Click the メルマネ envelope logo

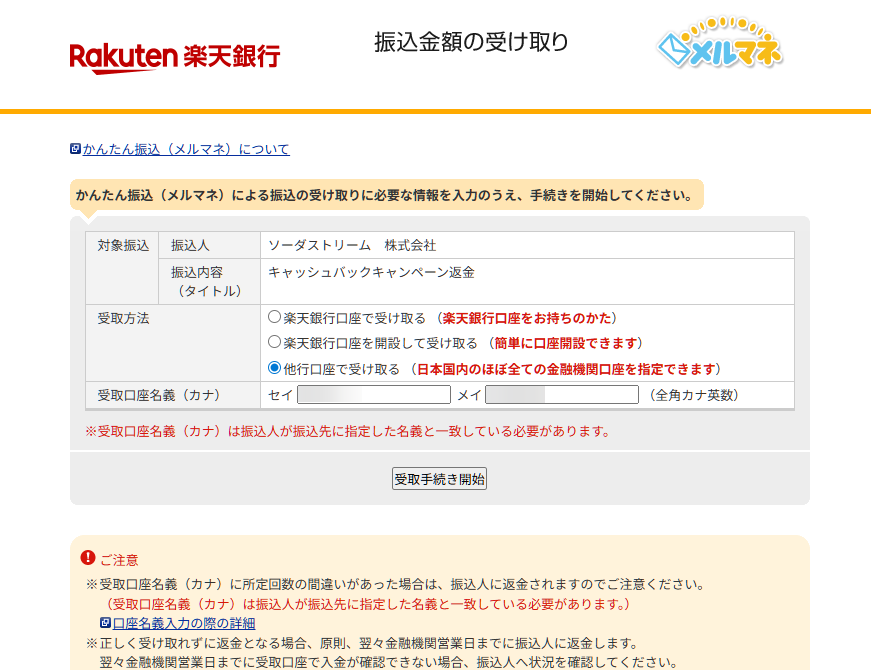coord(719,47)
